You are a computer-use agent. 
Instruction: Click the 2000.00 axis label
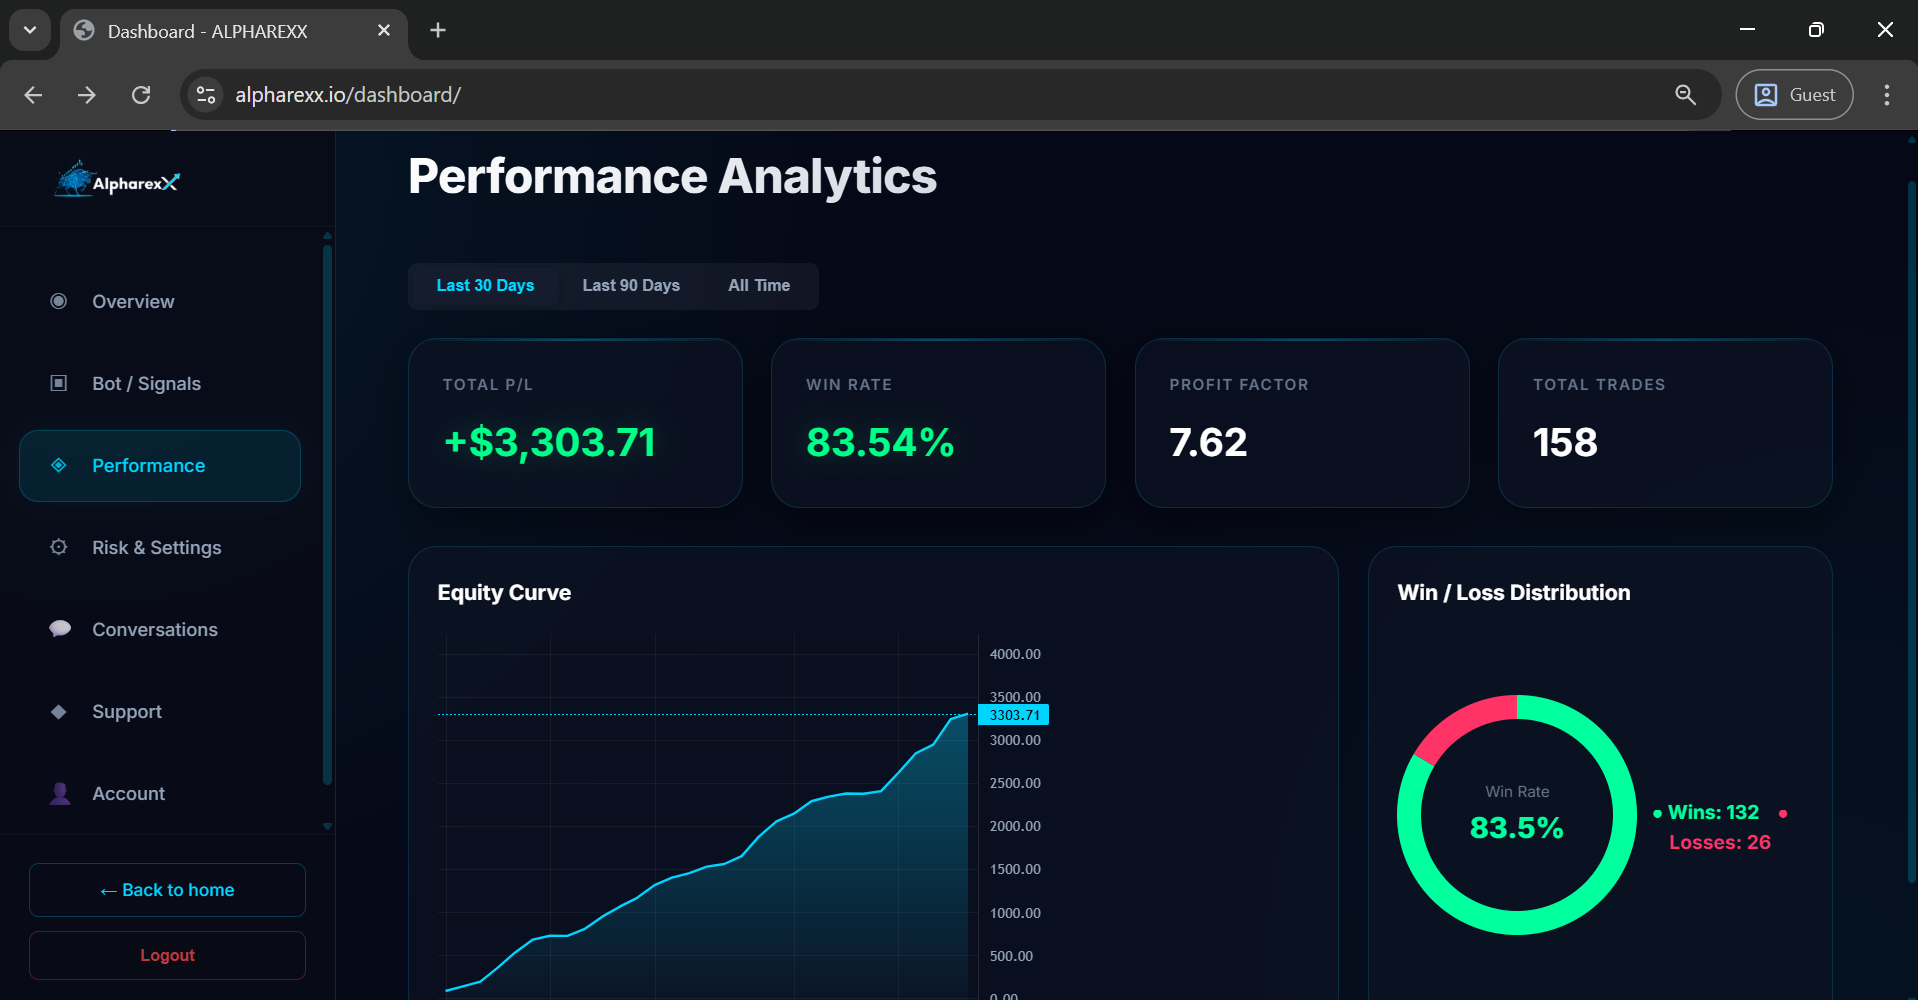coord(1015,826)
